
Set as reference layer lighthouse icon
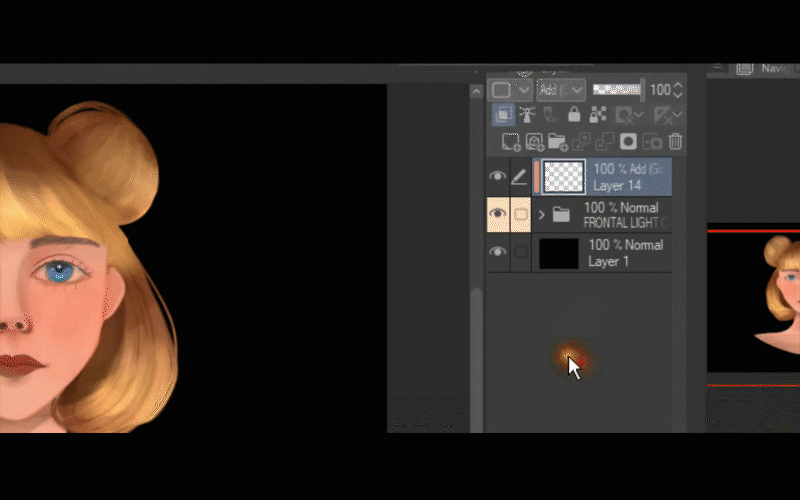tap(527, 115)
